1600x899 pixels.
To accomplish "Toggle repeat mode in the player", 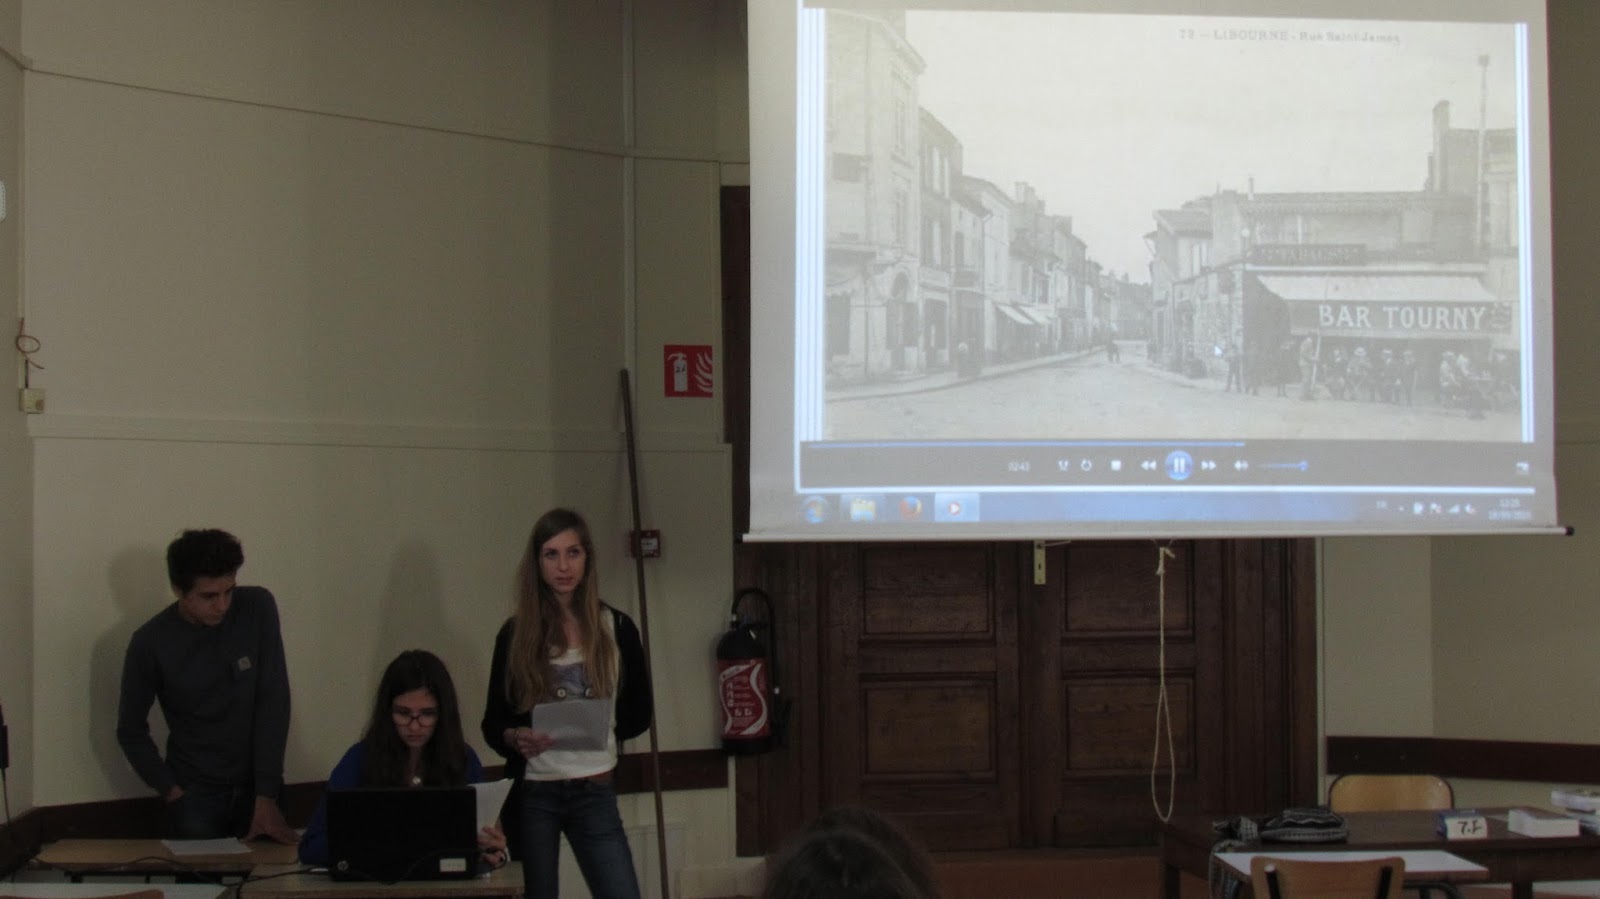I will pos(1086,465).
